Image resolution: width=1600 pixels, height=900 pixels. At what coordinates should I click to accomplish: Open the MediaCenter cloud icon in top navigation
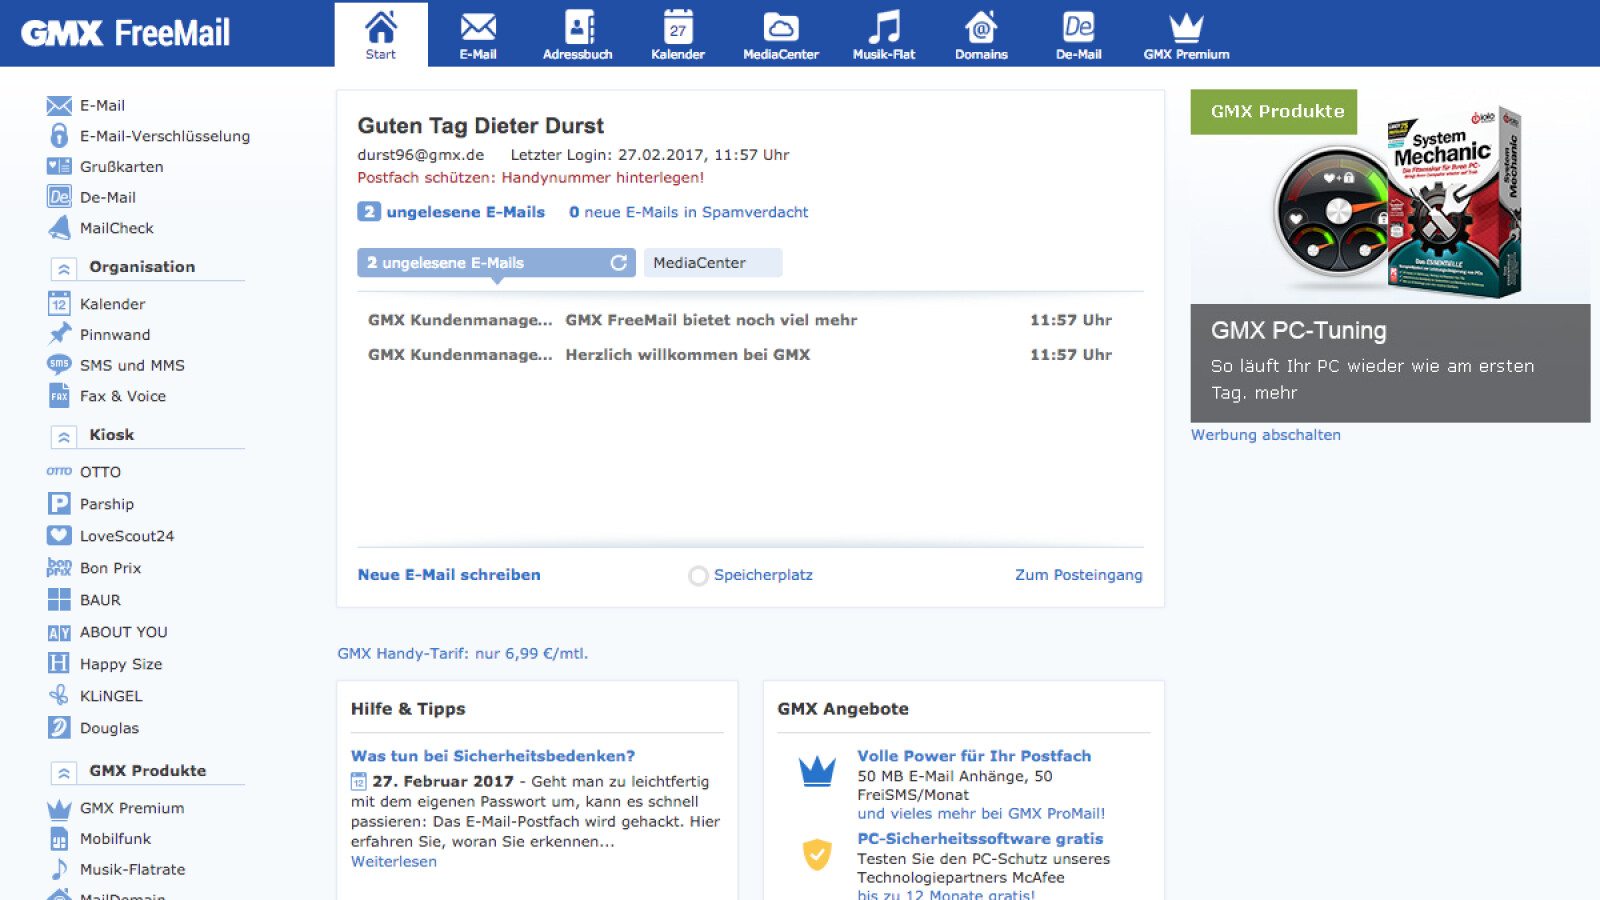[781, 27]
